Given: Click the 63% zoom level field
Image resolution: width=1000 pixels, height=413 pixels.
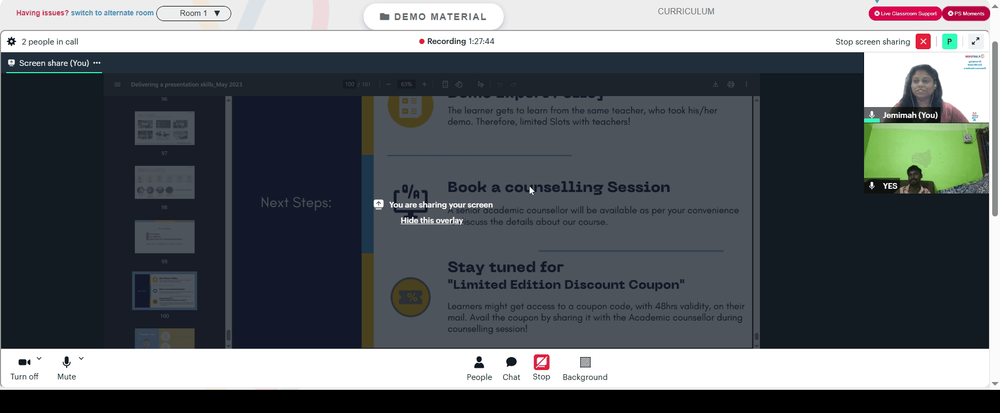Looking at the screenshot, I should tap(406, 84).
